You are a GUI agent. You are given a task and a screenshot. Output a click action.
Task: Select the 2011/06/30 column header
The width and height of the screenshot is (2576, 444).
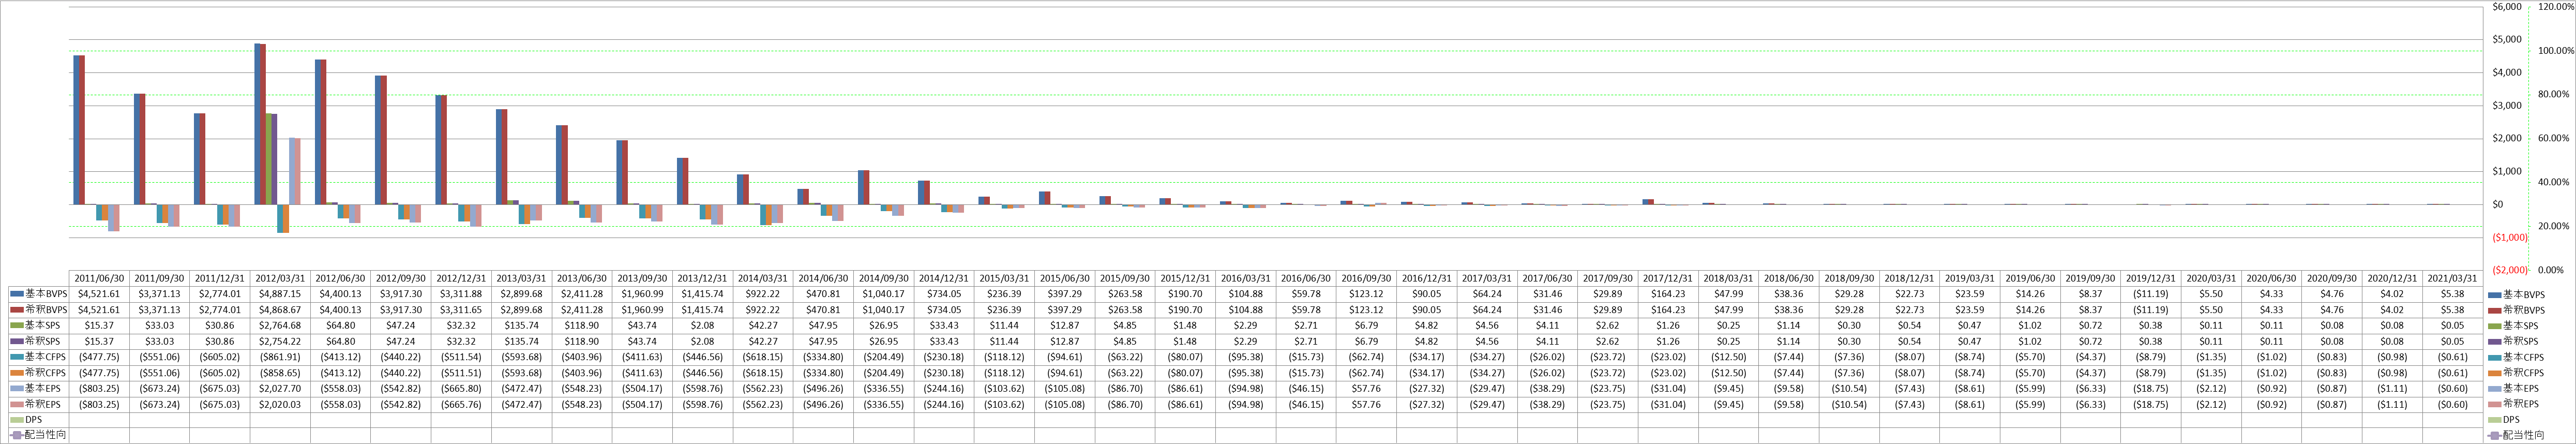(99, 278)
